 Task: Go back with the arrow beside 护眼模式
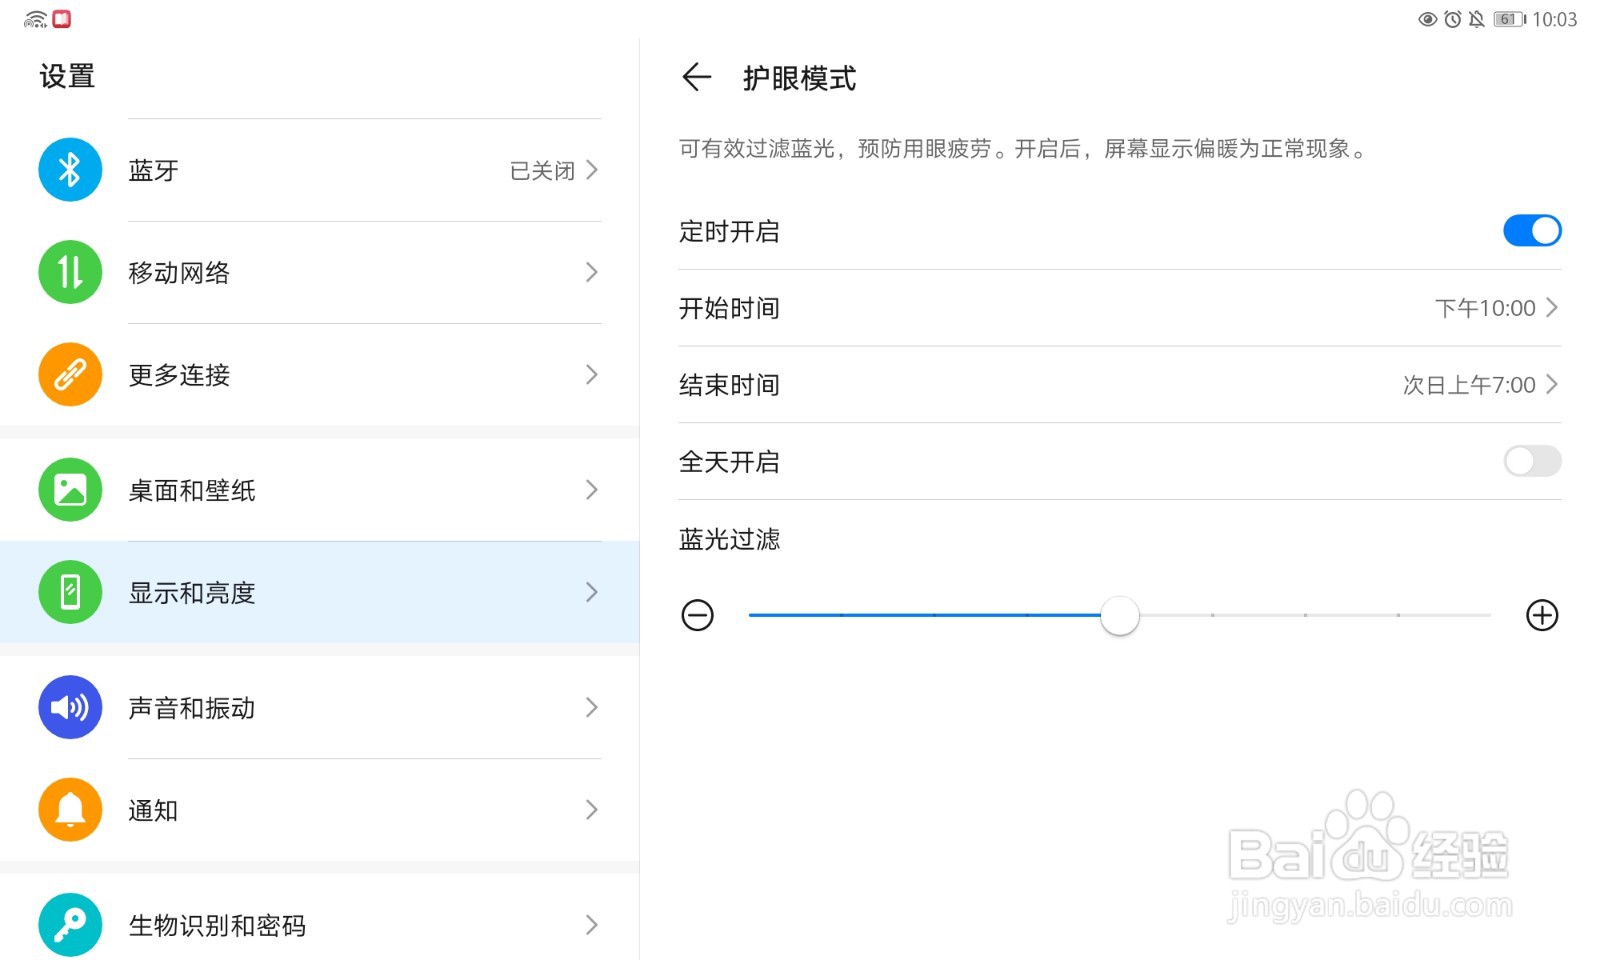(696, 77)
